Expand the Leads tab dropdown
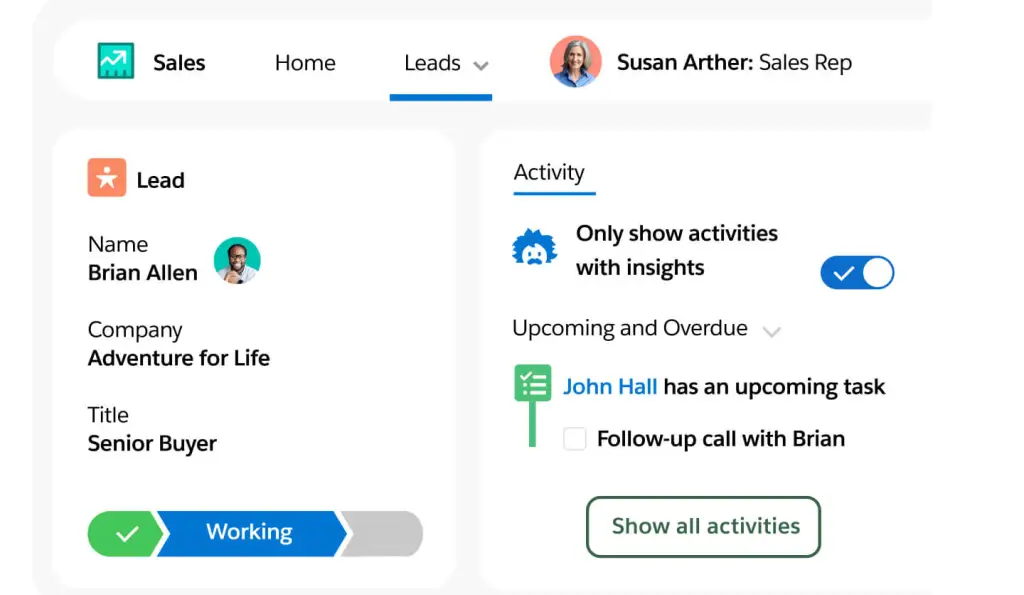The height and width of the screenshot is (595, 1024). [x=481, y=64]
